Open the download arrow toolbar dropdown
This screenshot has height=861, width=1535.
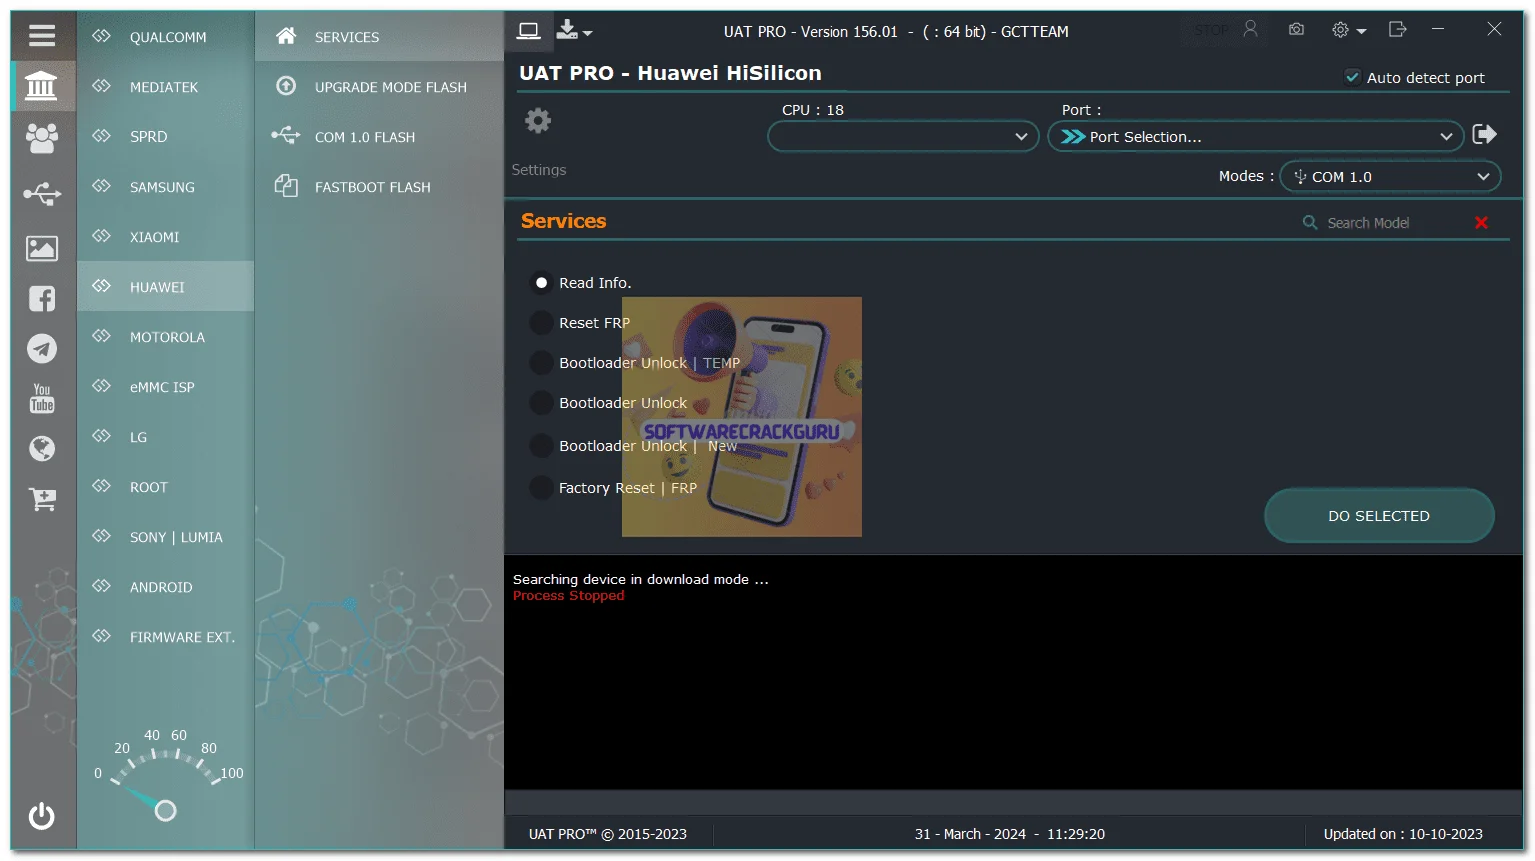[574, 31]
